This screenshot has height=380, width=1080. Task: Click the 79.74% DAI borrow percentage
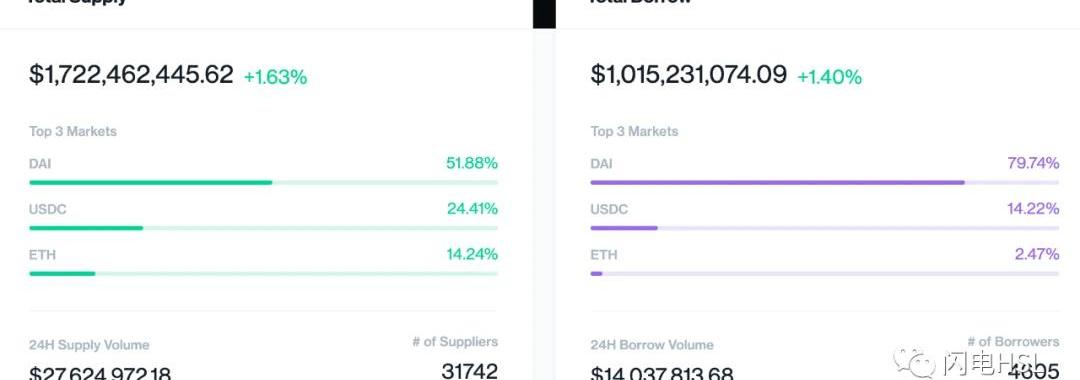(1033, 163)
